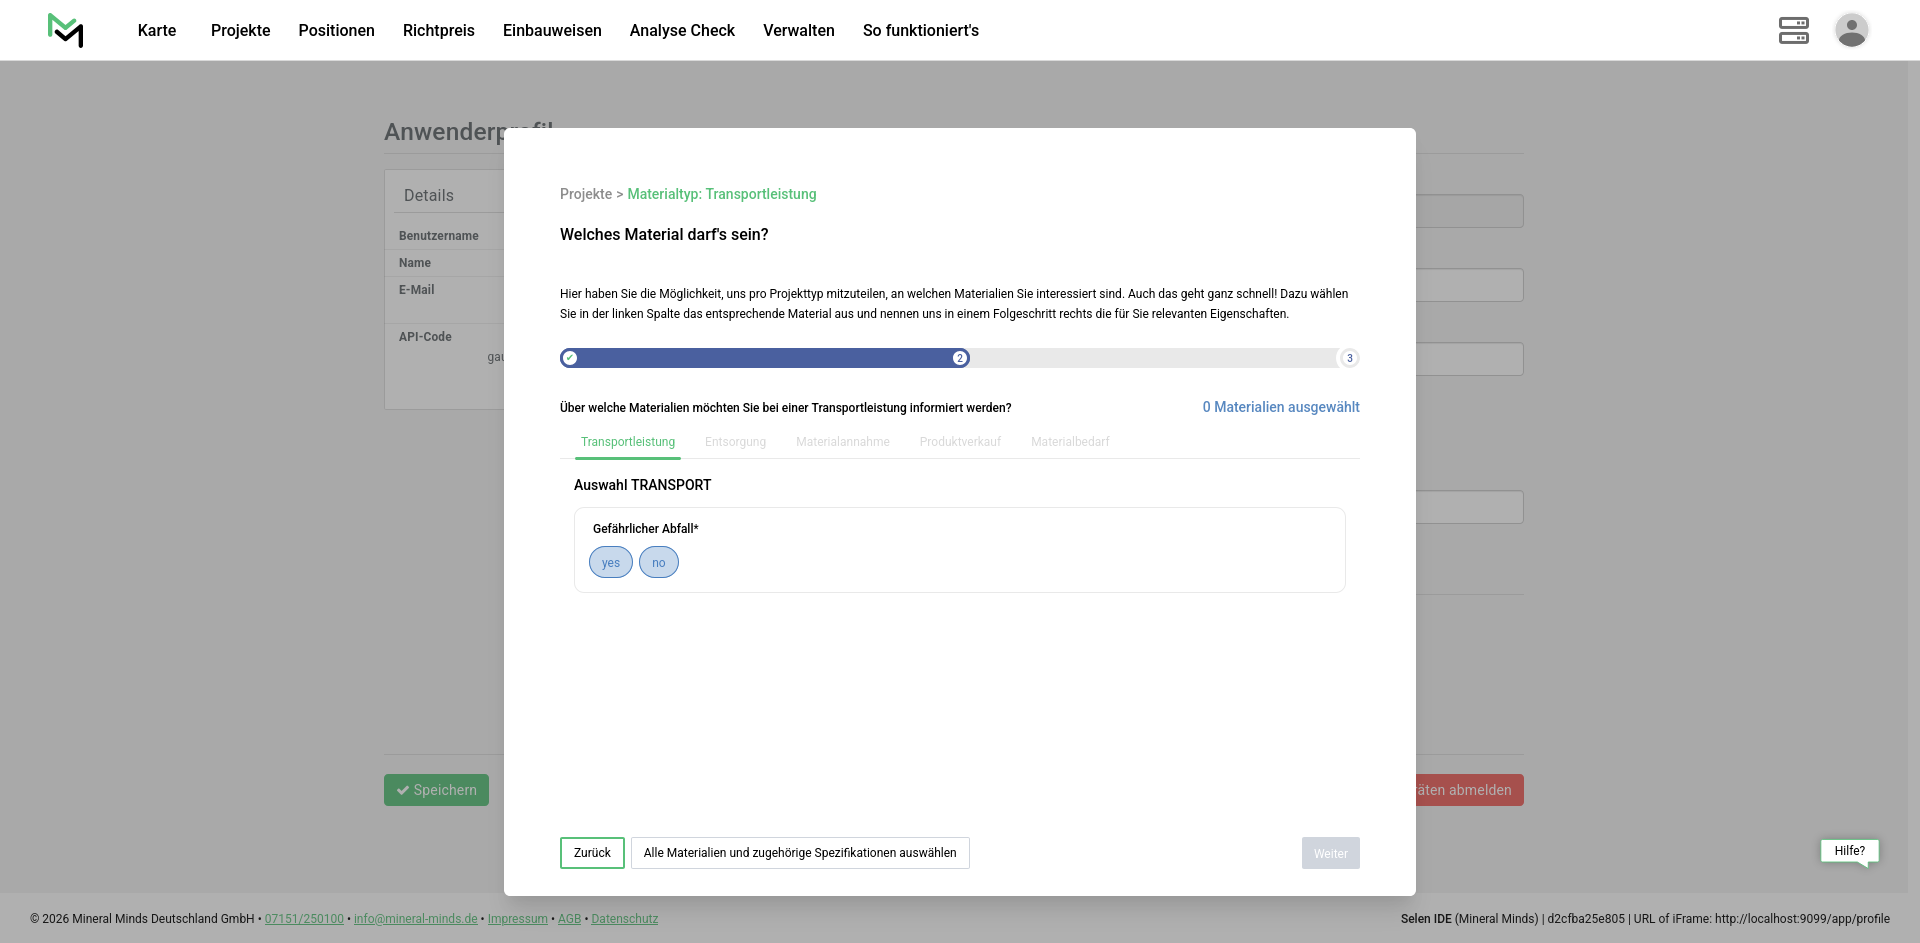Switch to the Entsorgung tab

tap(735, 442)
